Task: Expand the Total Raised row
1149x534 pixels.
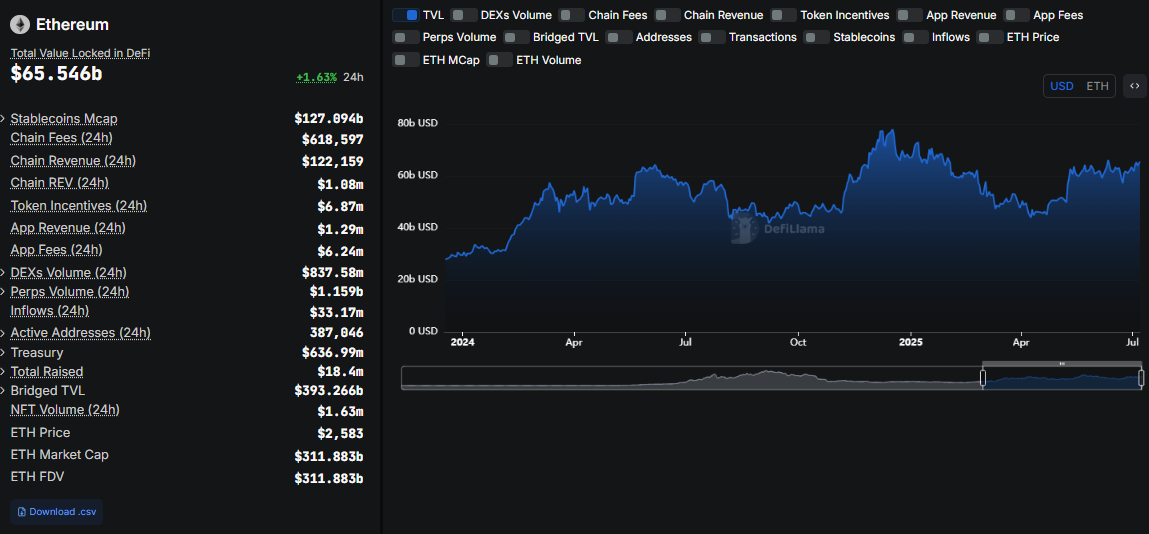Action: [4, 371]
